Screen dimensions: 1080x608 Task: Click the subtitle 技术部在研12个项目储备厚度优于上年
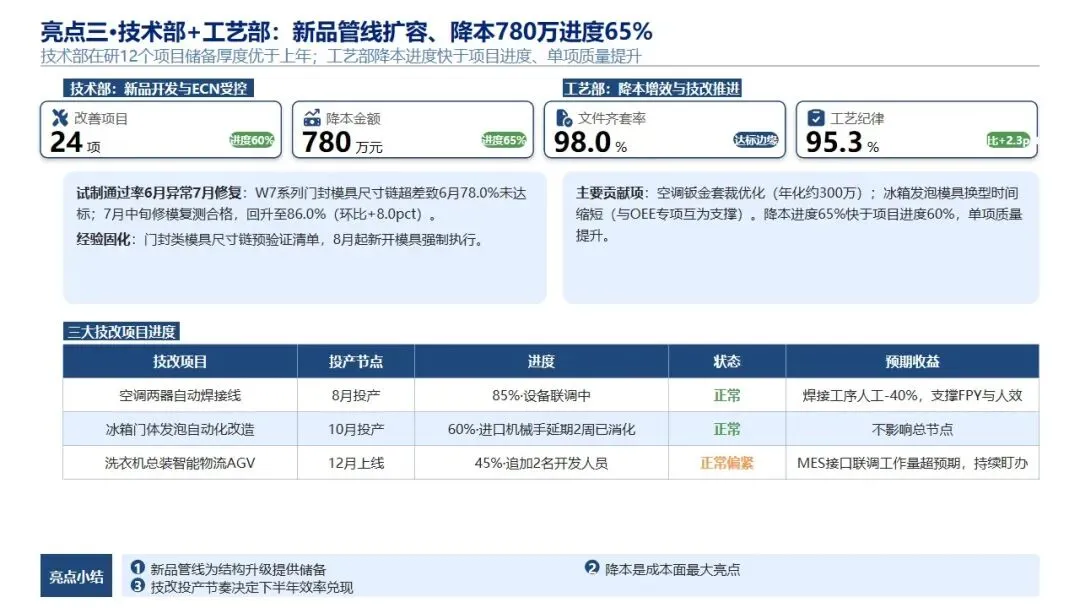point(341,56)
